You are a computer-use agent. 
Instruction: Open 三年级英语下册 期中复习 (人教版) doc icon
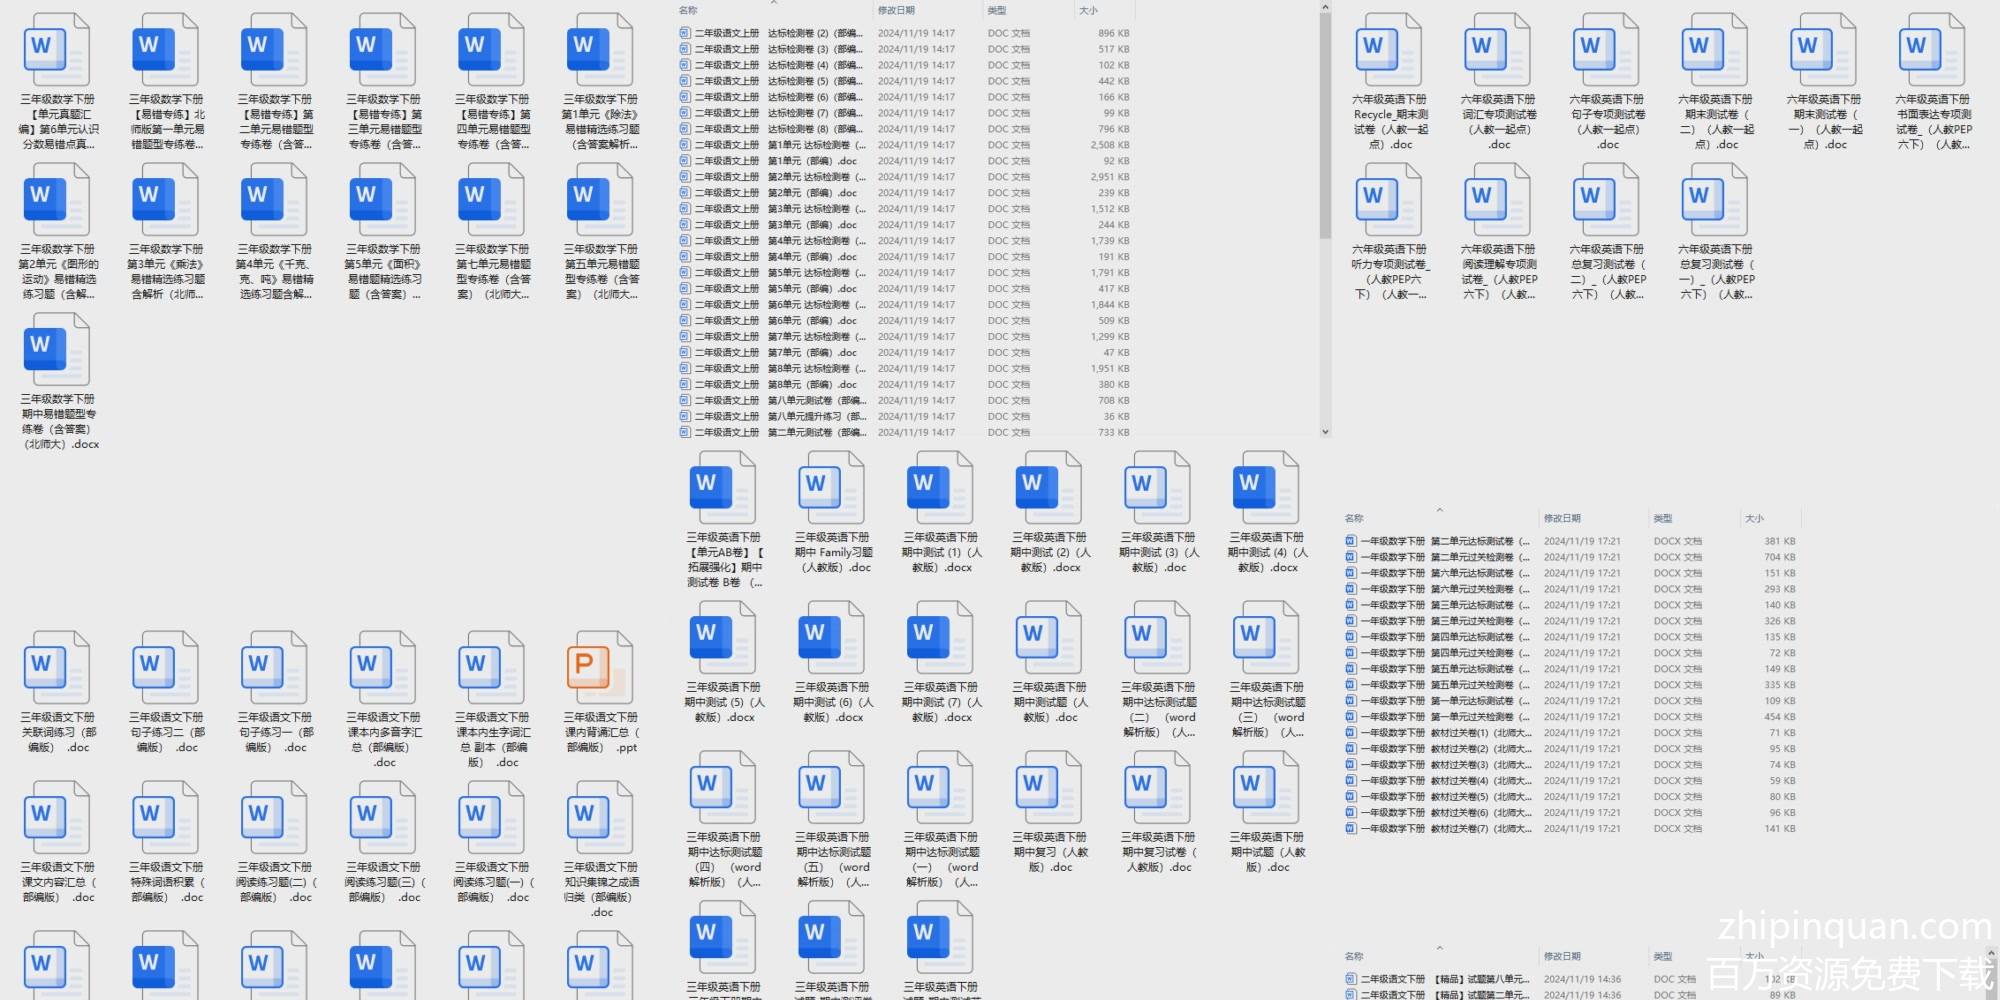pyautogui.click(x=1049, y=787)
